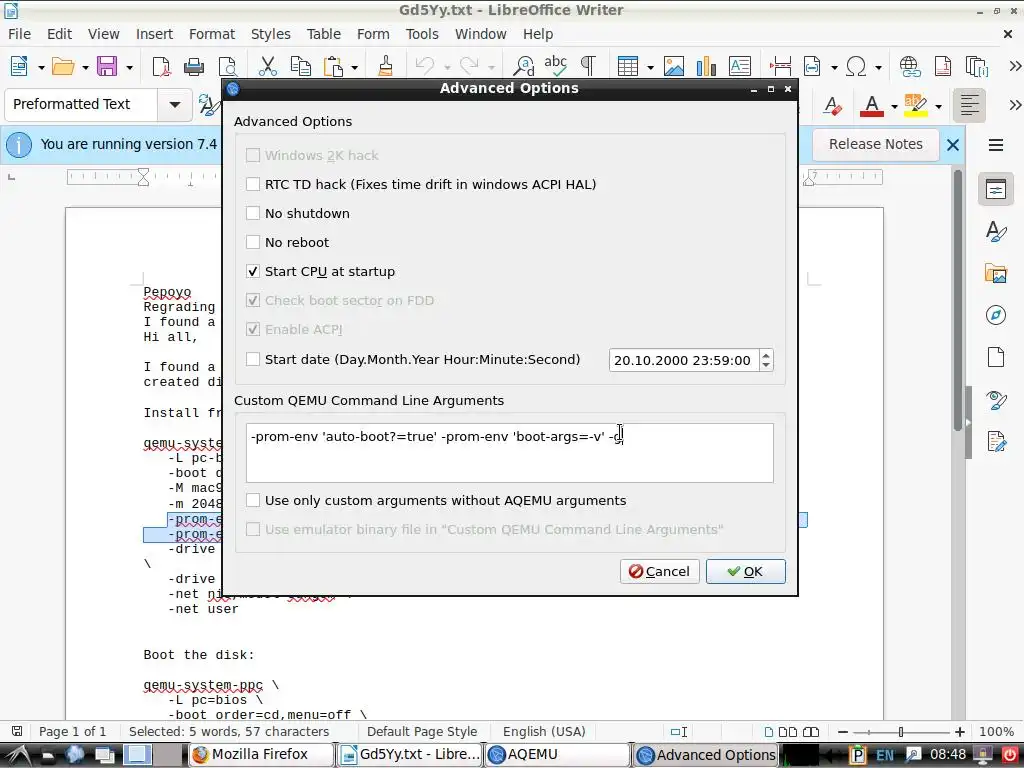The image size is (1024, 768).
Task: Open the Tools menu
Action: point(422,34)
